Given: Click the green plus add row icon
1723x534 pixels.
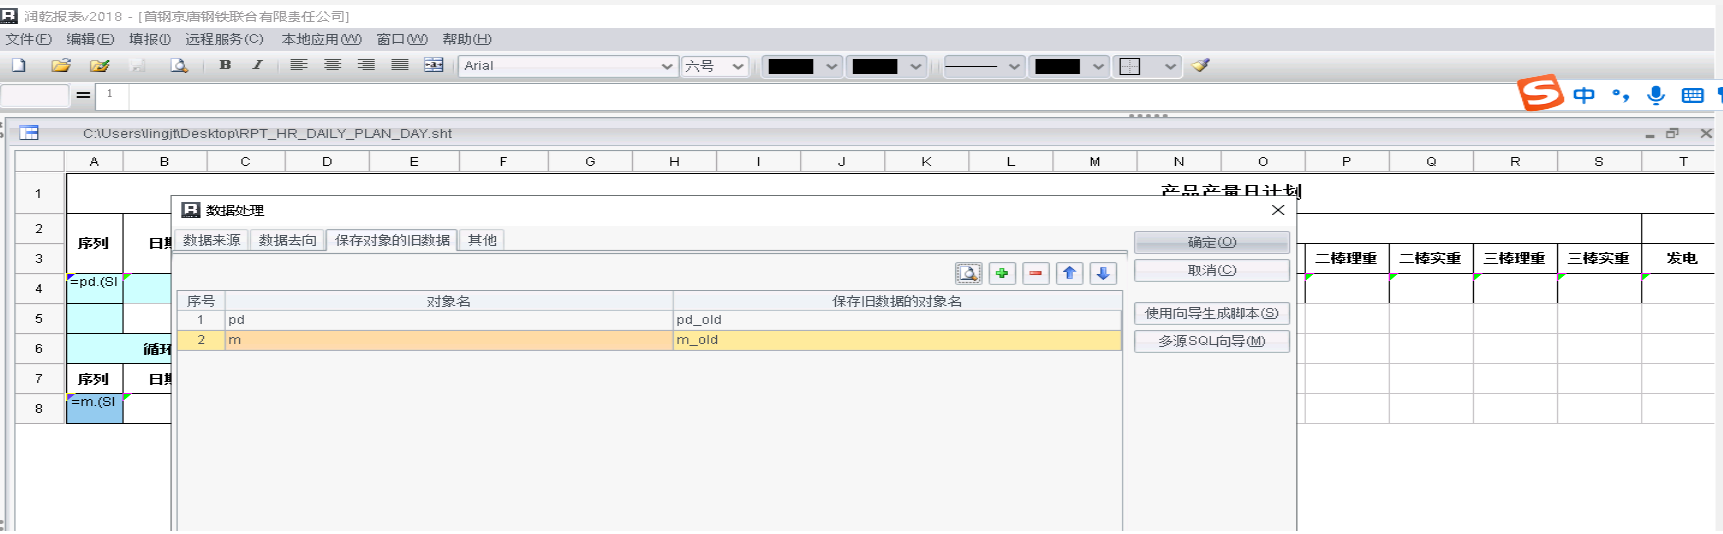Looking at the screenshot, I should 1002,273.
